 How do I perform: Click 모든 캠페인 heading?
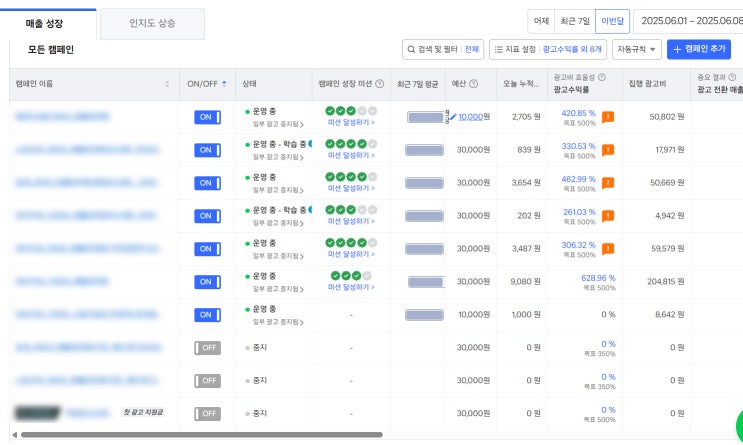(51, 50)
